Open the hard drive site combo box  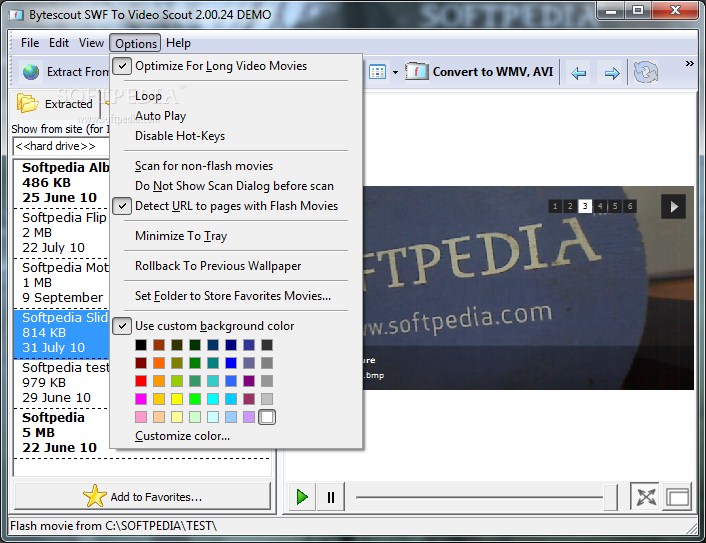click(61, 146)
